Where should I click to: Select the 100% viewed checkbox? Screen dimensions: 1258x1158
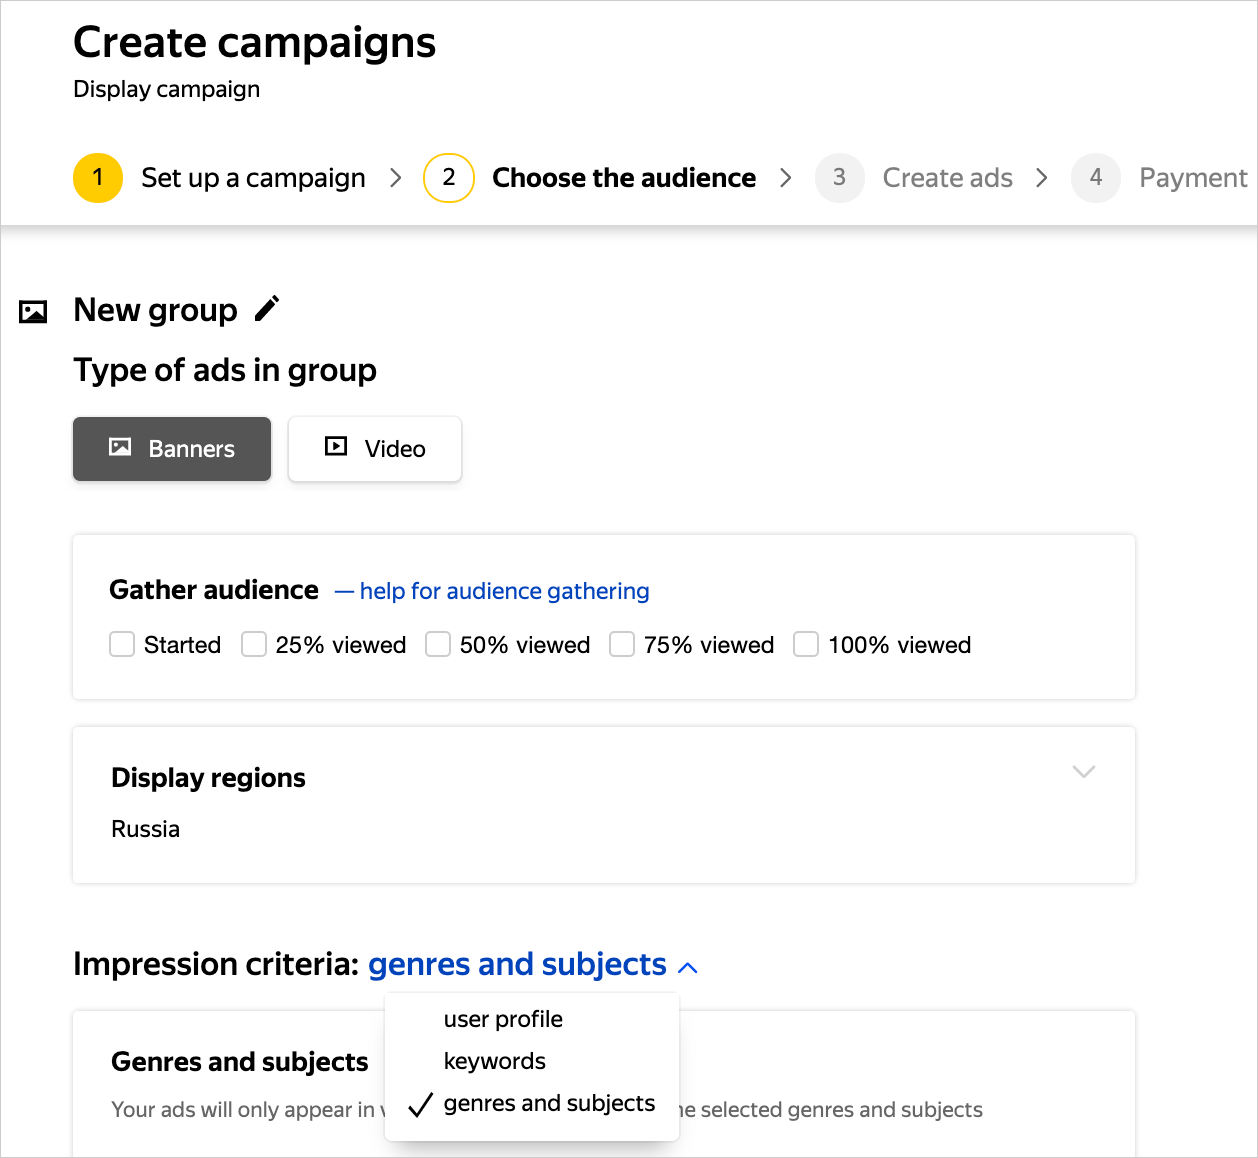tap(806, 645)
